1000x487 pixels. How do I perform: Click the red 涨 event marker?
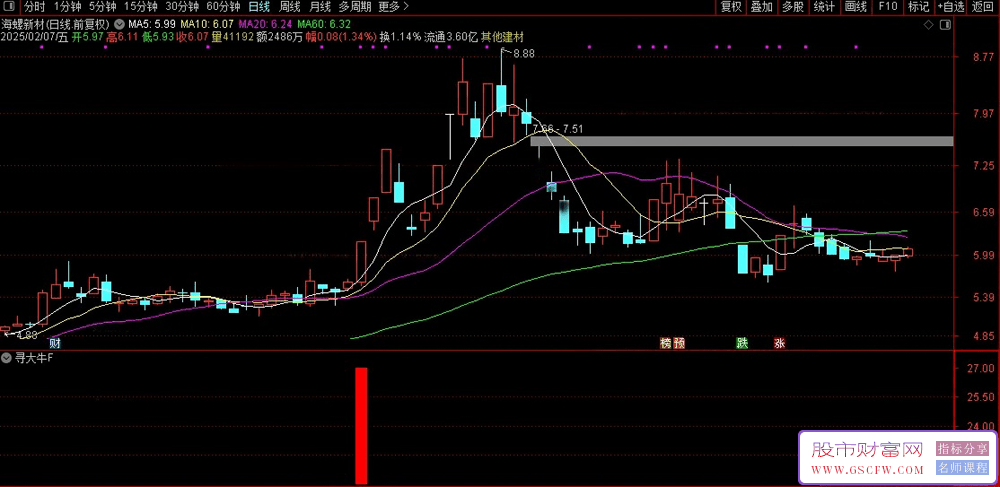pyautogui.click(x=779, y=343)
